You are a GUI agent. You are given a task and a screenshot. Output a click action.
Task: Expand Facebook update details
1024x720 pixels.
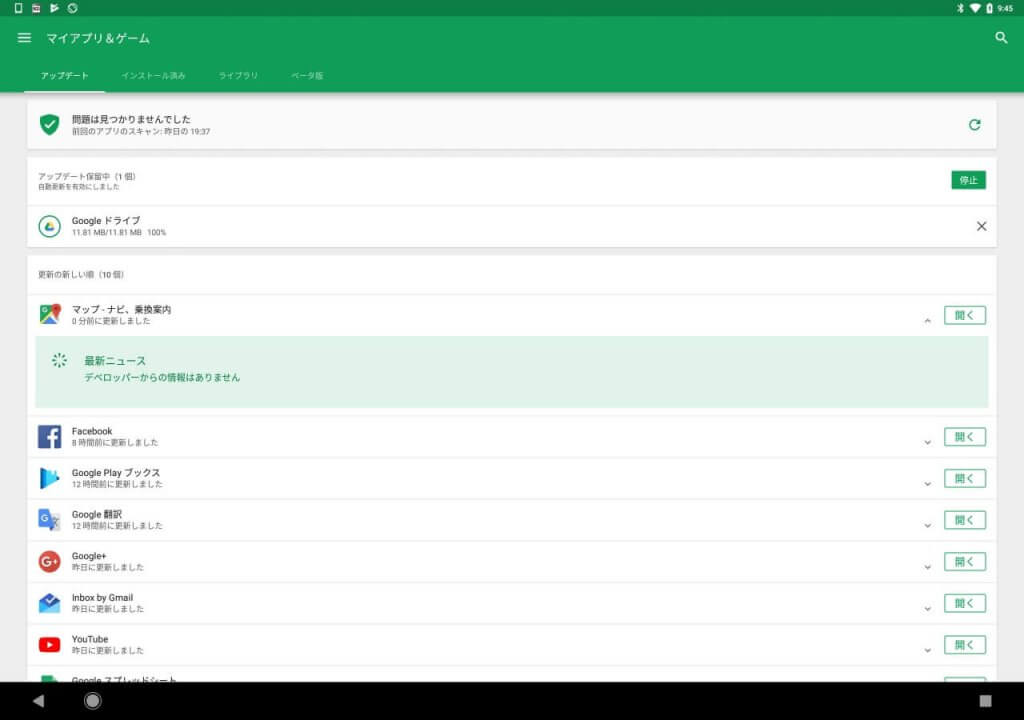(927, 442)
